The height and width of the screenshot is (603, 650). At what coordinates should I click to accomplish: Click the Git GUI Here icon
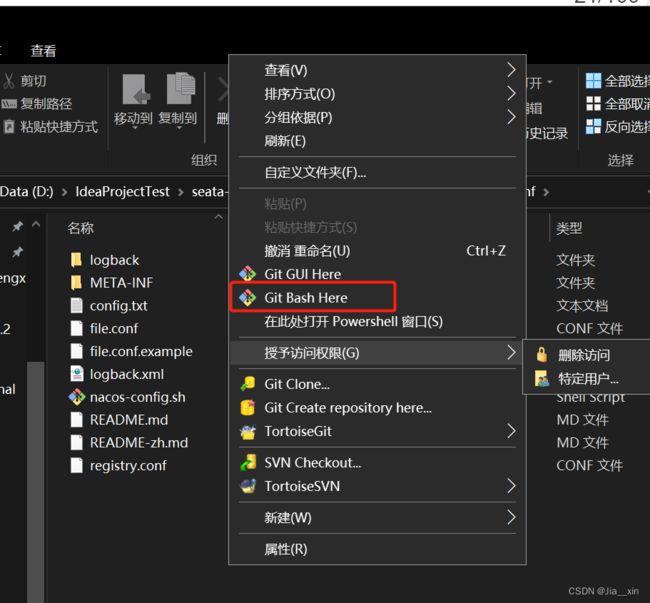point(247,274)
